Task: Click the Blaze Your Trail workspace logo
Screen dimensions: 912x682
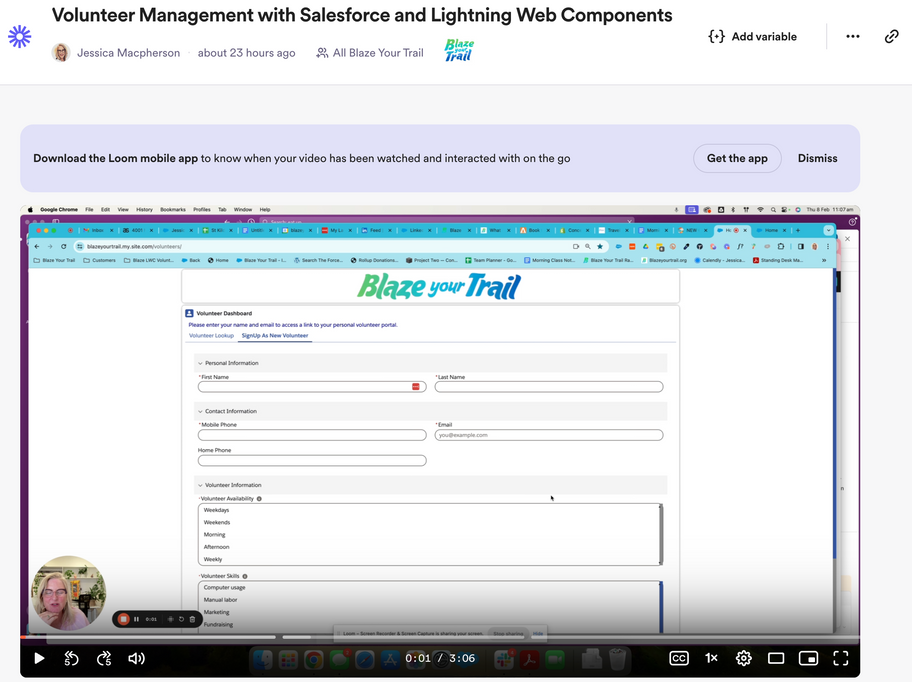Action: (x=459, y=50)
